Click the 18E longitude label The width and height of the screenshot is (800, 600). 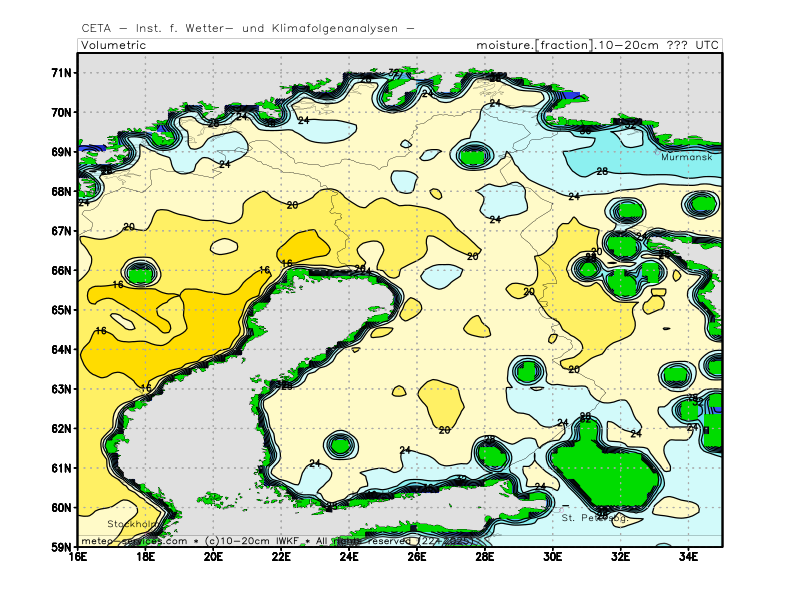tap(145, 556)
